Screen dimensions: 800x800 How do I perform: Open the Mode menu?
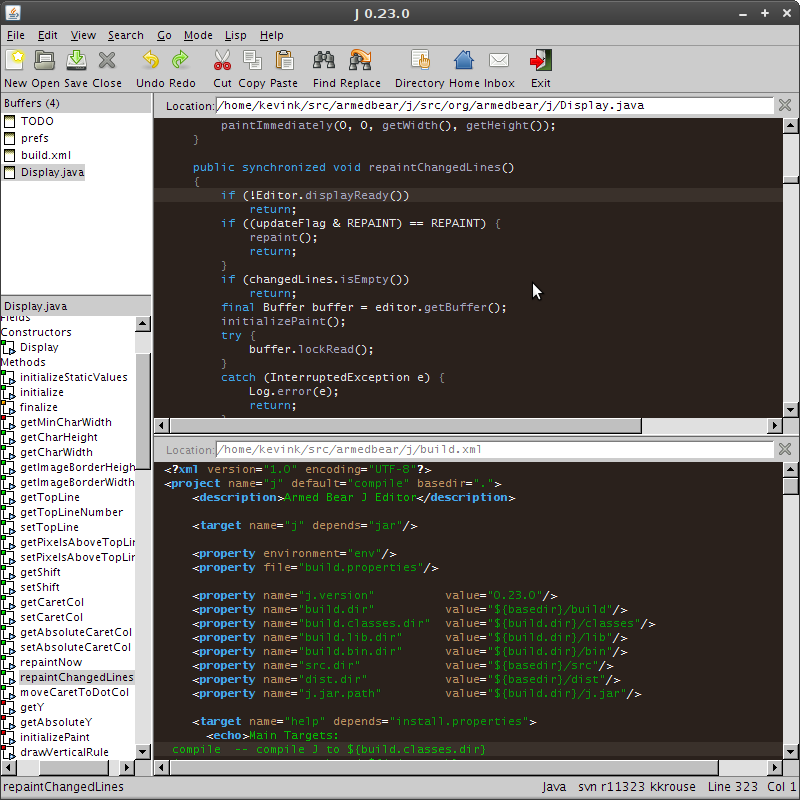pyautogui.click(x=199, y=35)
